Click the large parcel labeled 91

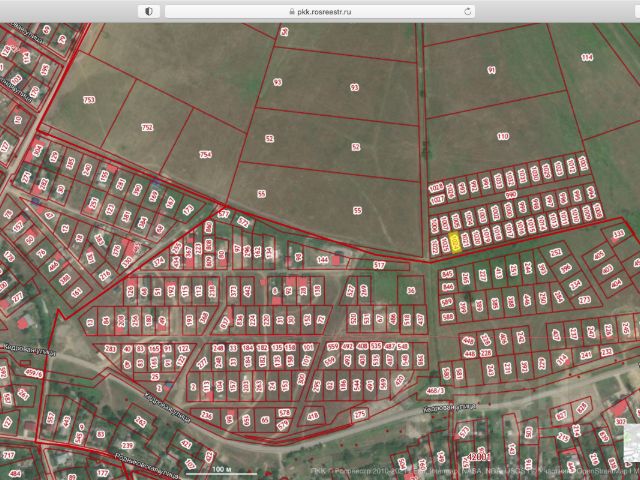491,70
